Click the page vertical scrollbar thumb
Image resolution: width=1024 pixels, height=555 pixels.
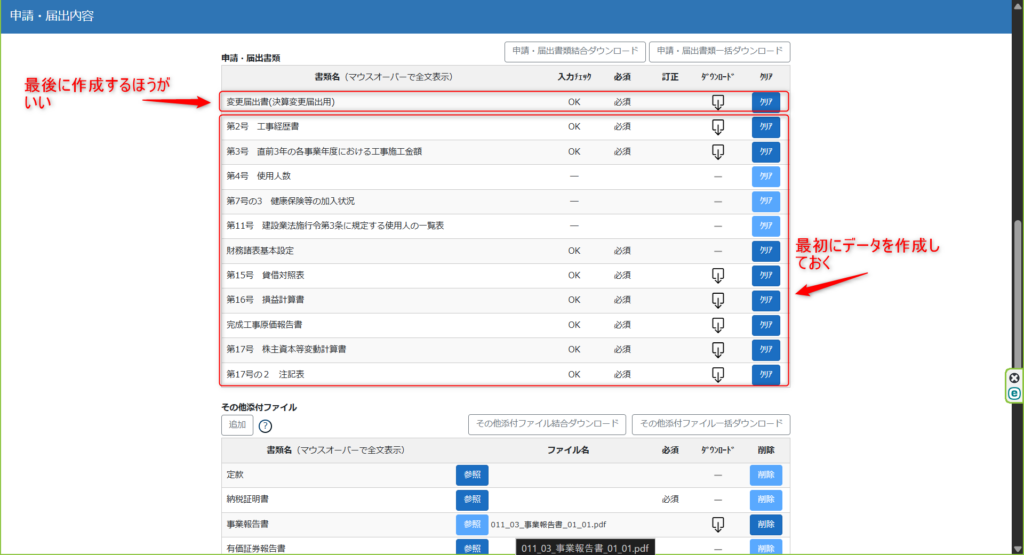[x=1018, y=290]
